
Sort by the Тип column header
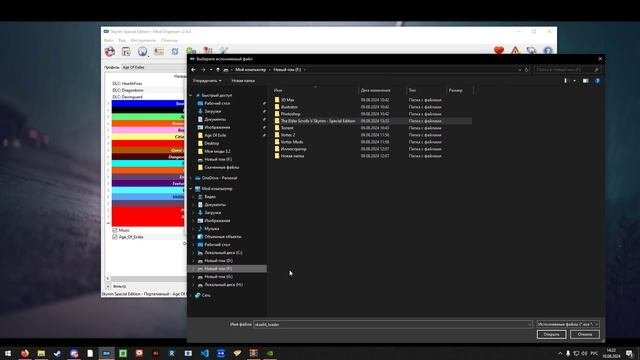tap(412, 90)
